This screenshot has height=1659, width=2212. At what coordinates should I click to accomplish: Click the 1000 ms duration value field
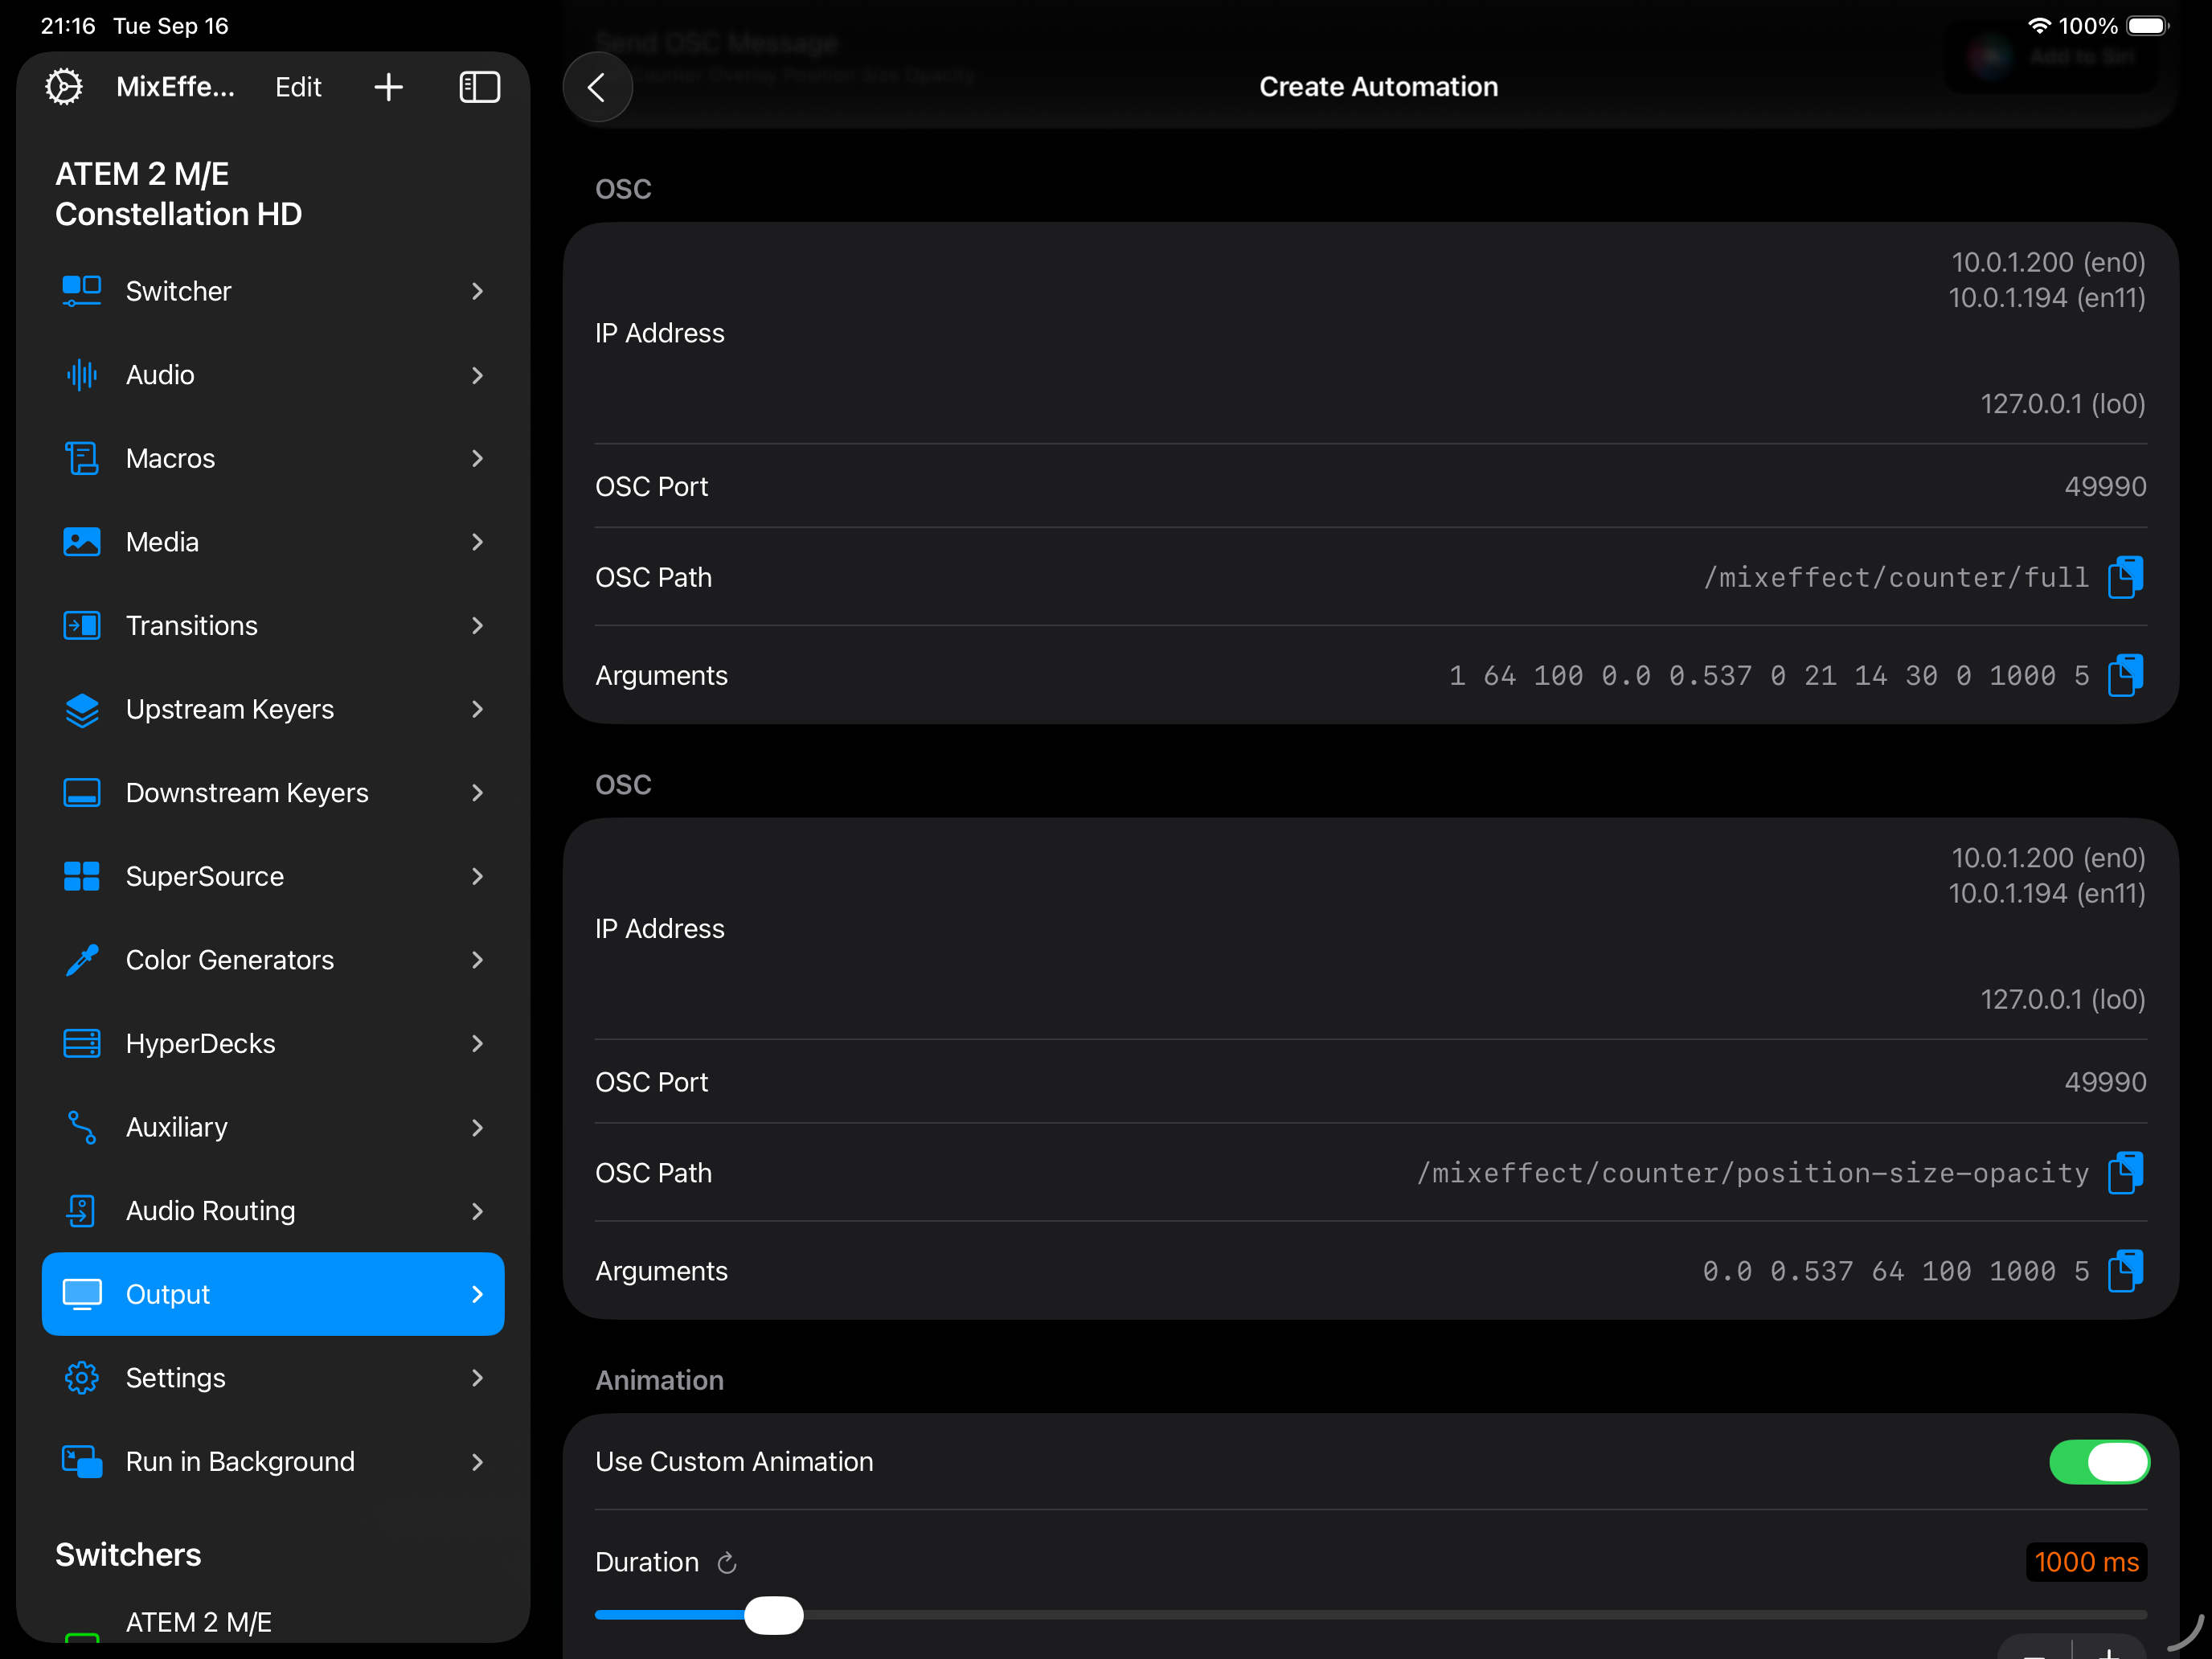2085,1562
